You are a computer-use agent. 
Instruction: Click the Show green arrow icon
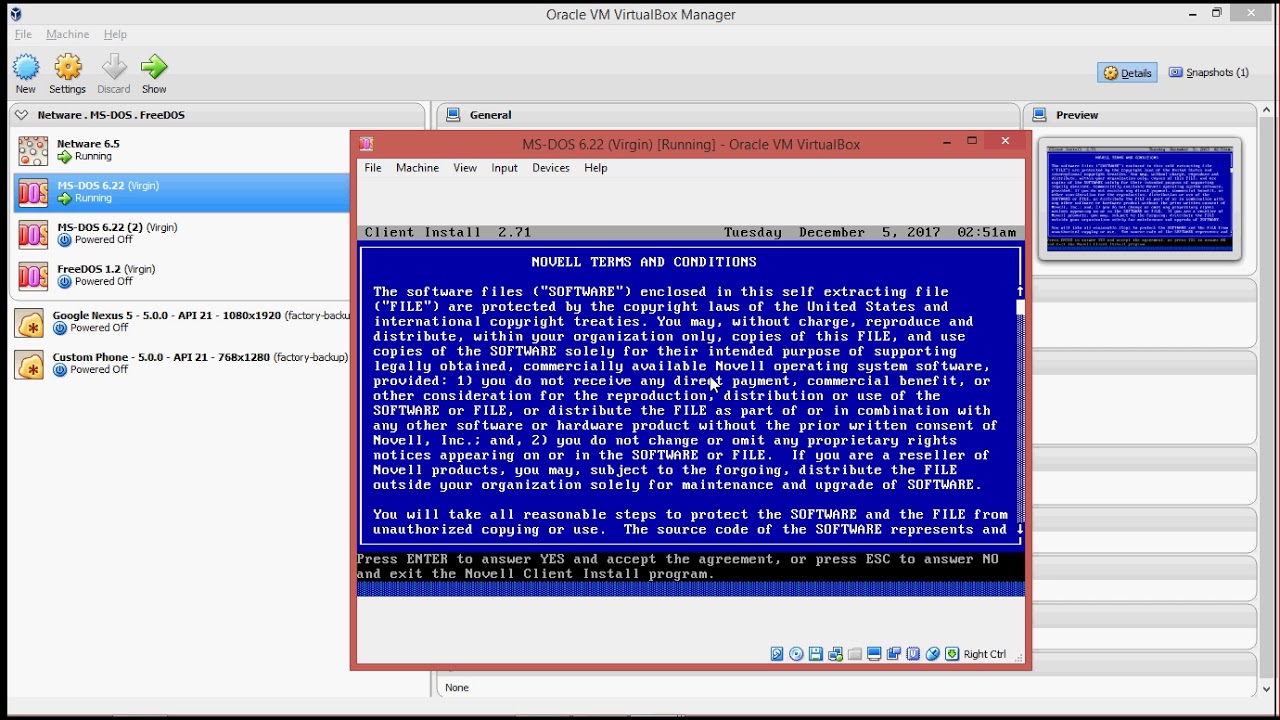click(x=154, y=67)
